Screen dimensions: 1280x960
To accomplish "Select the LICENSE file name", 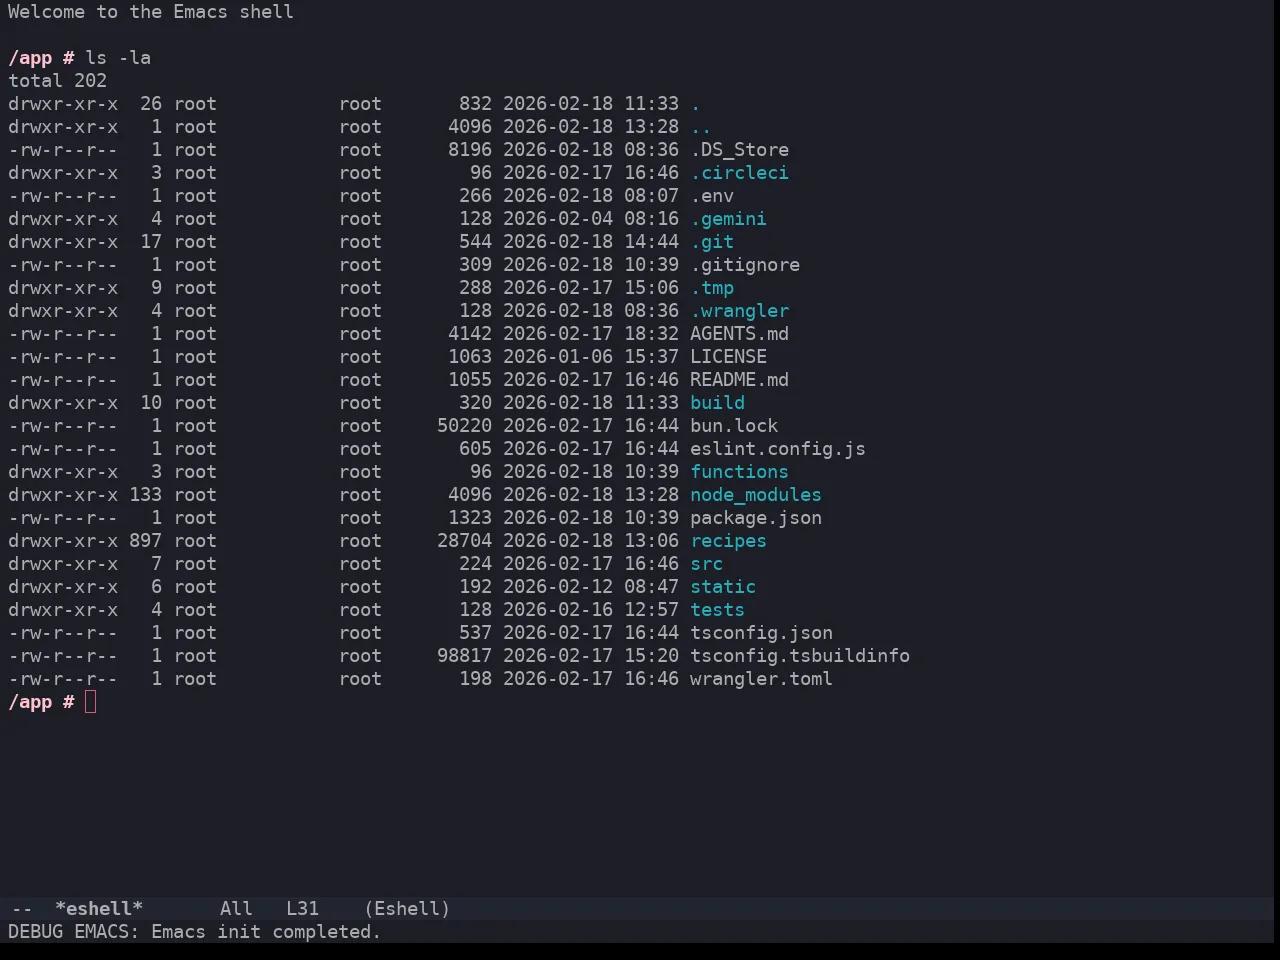I will tap(728, 357).
